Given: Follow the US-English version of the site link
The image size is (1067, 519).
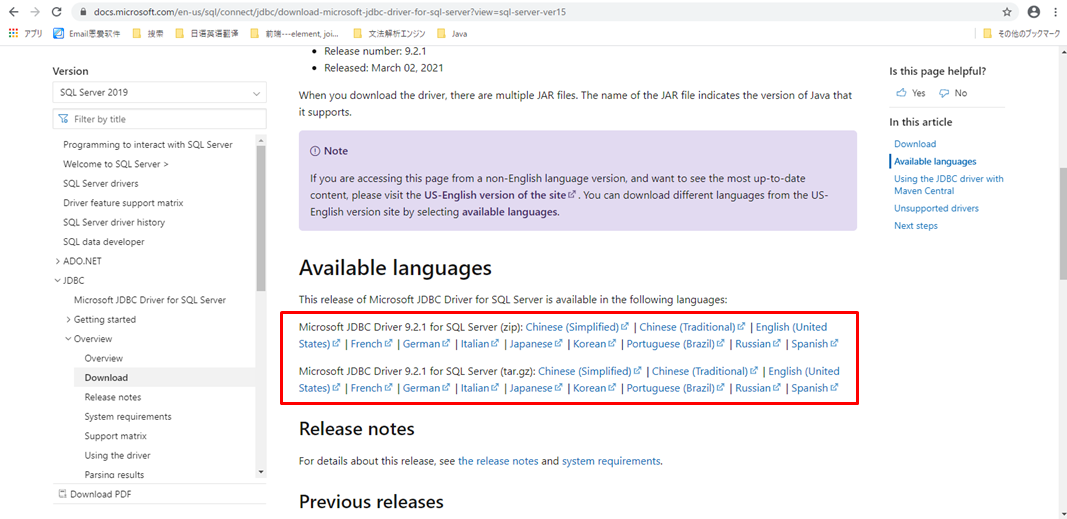Looking at the screenshot, I should point(499,195).
